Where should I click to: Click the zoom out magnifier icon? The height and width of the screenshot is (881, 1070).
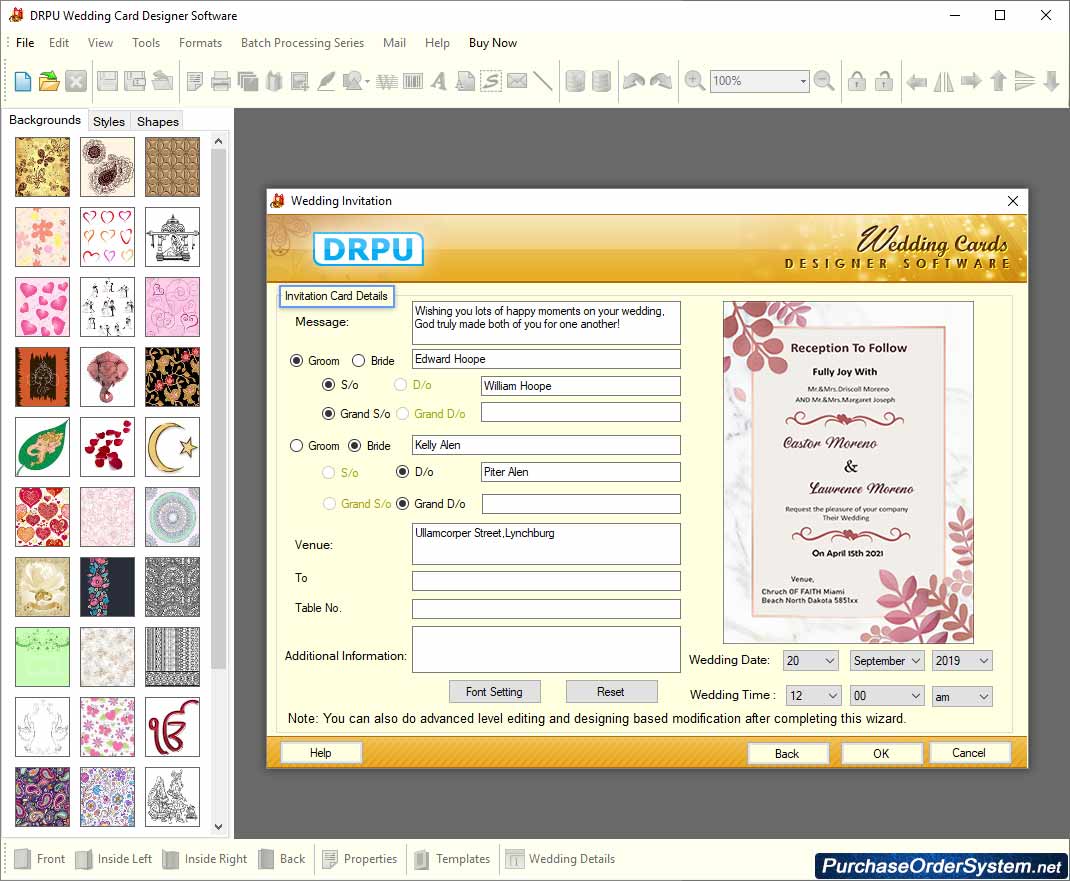pos(824,81)
